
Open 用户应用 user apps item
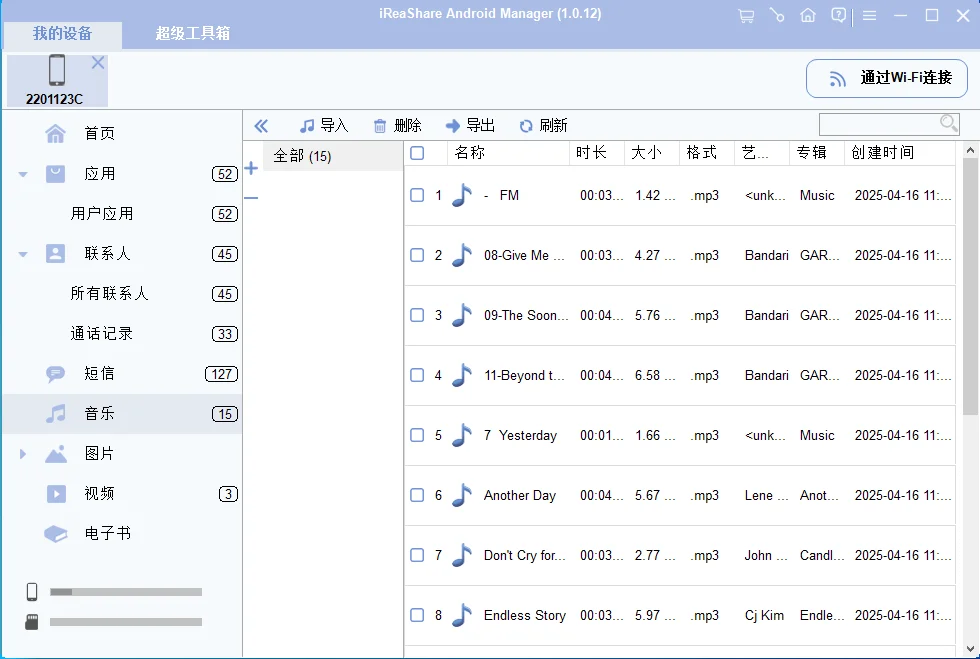(122, 214)
